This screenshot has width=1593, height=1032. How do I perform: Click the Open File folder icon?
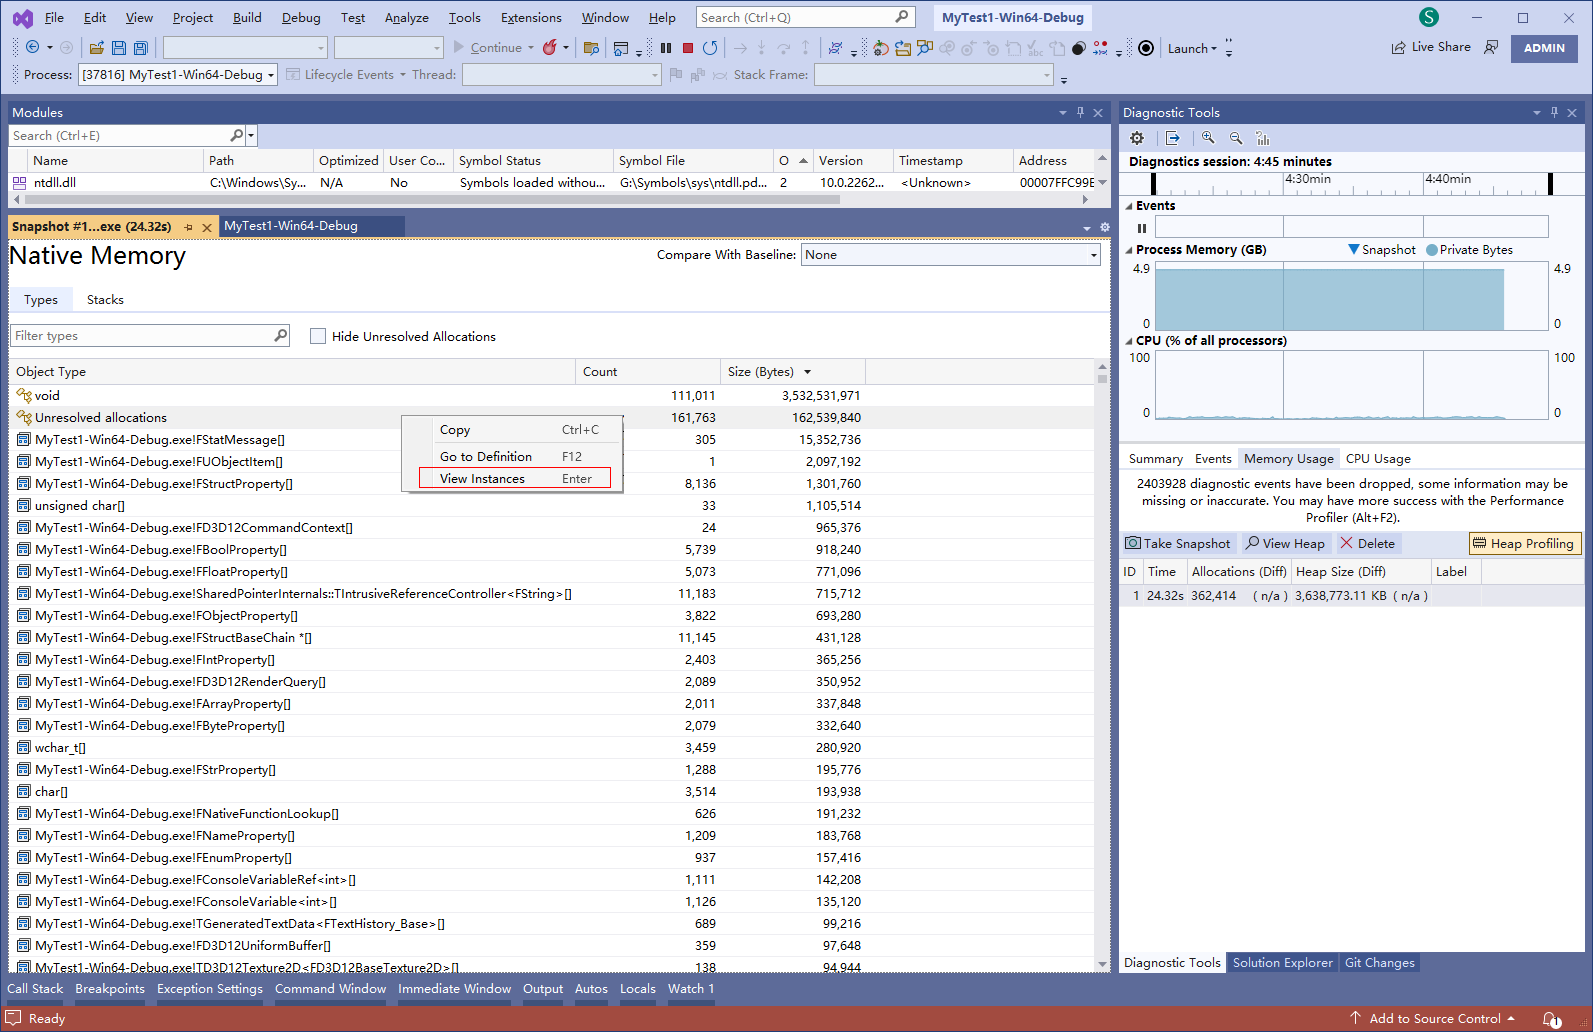97,47
